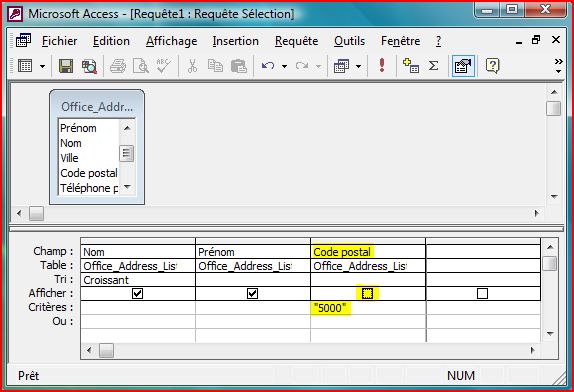Open the View button dropdown arrow
Viewport: 574px width, 392px height.
(42, 67)
